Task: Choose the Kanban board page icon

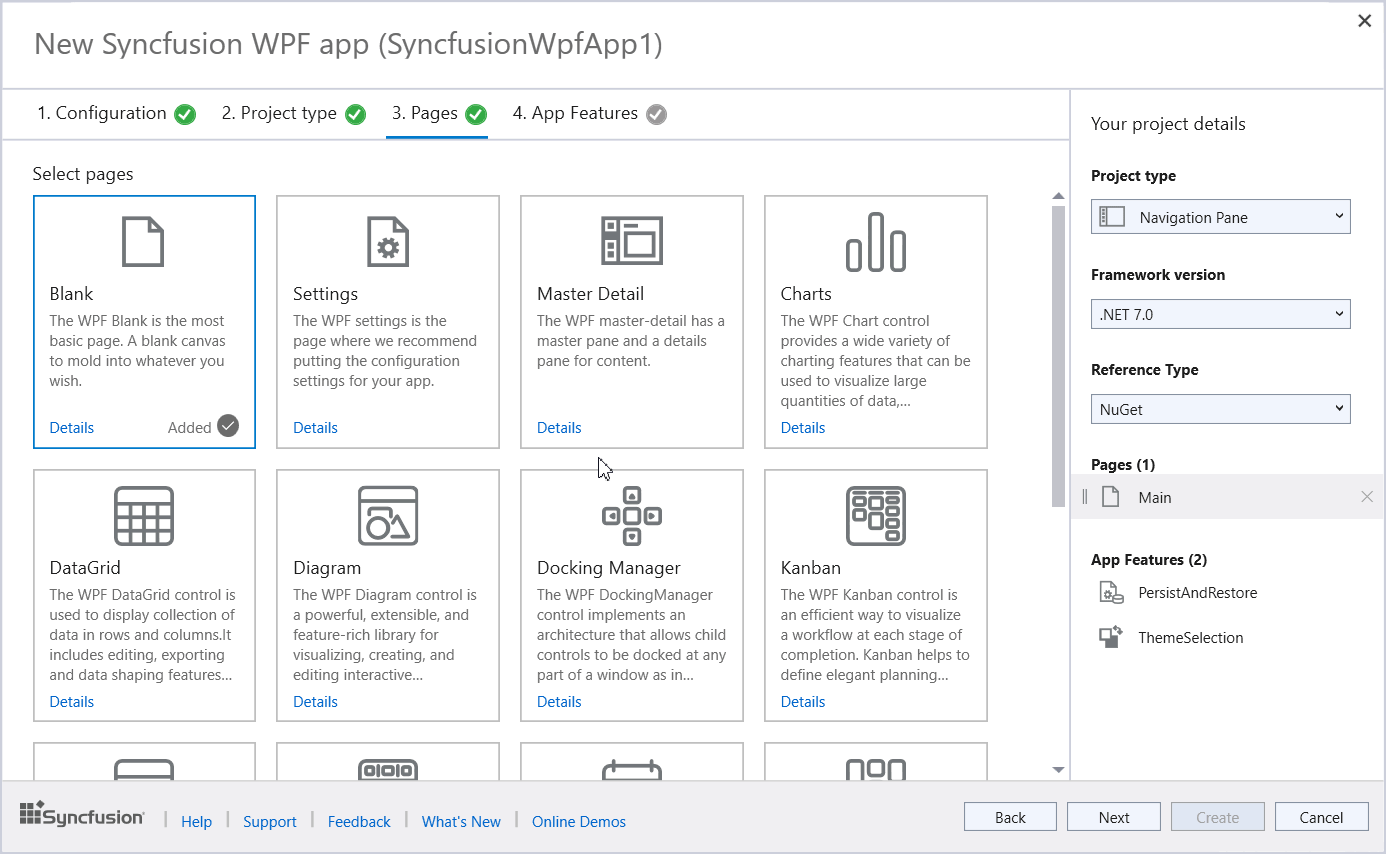Action: tap(875, 516)
